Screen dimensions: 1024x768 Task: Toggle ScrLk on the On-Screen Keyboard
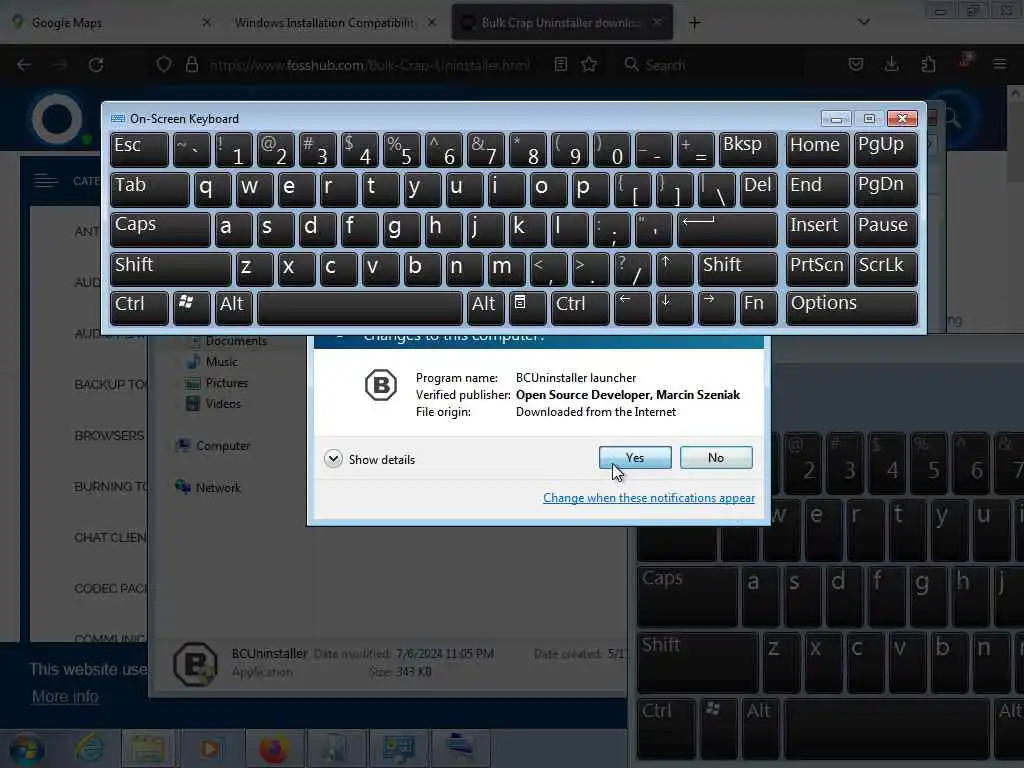pos(886,269)
